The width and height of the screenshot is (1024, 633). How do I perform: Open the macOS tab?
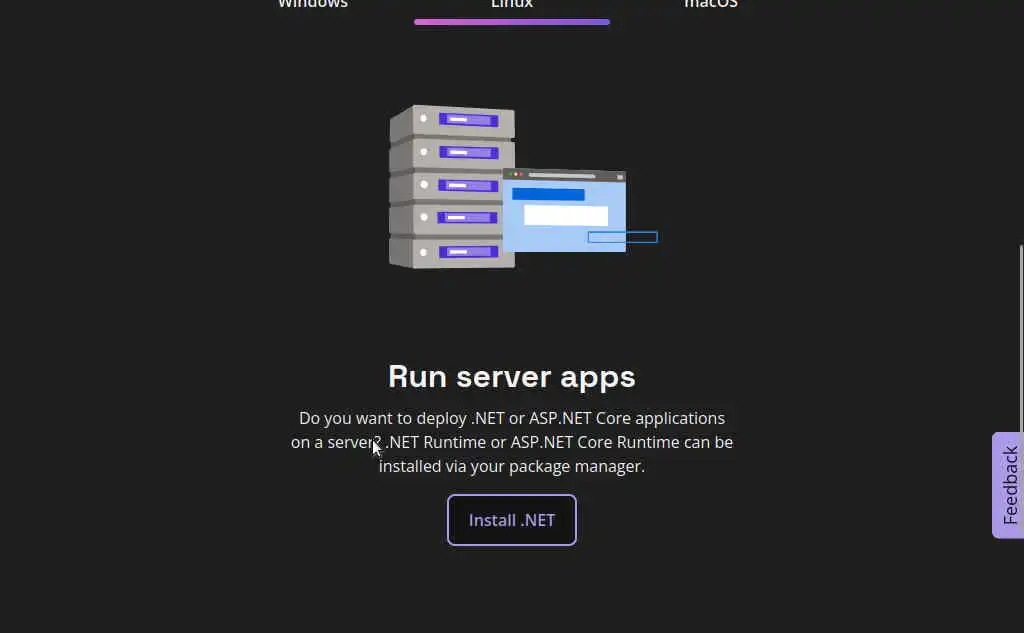tap(711, 4)
